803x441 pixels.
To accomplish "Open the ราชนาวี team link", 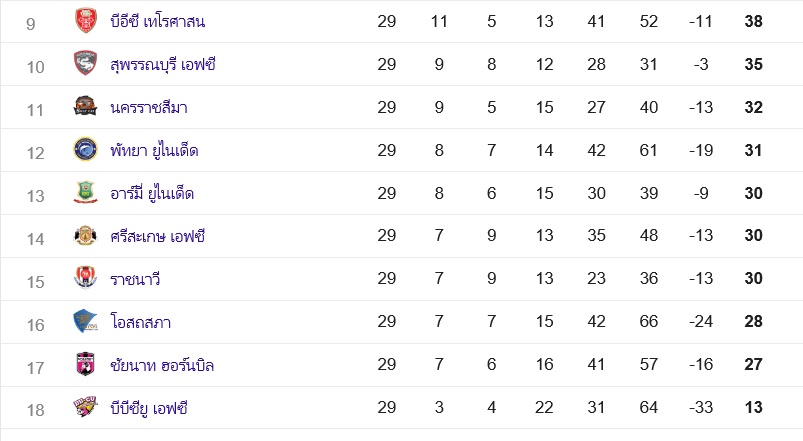I will [135, 279].
